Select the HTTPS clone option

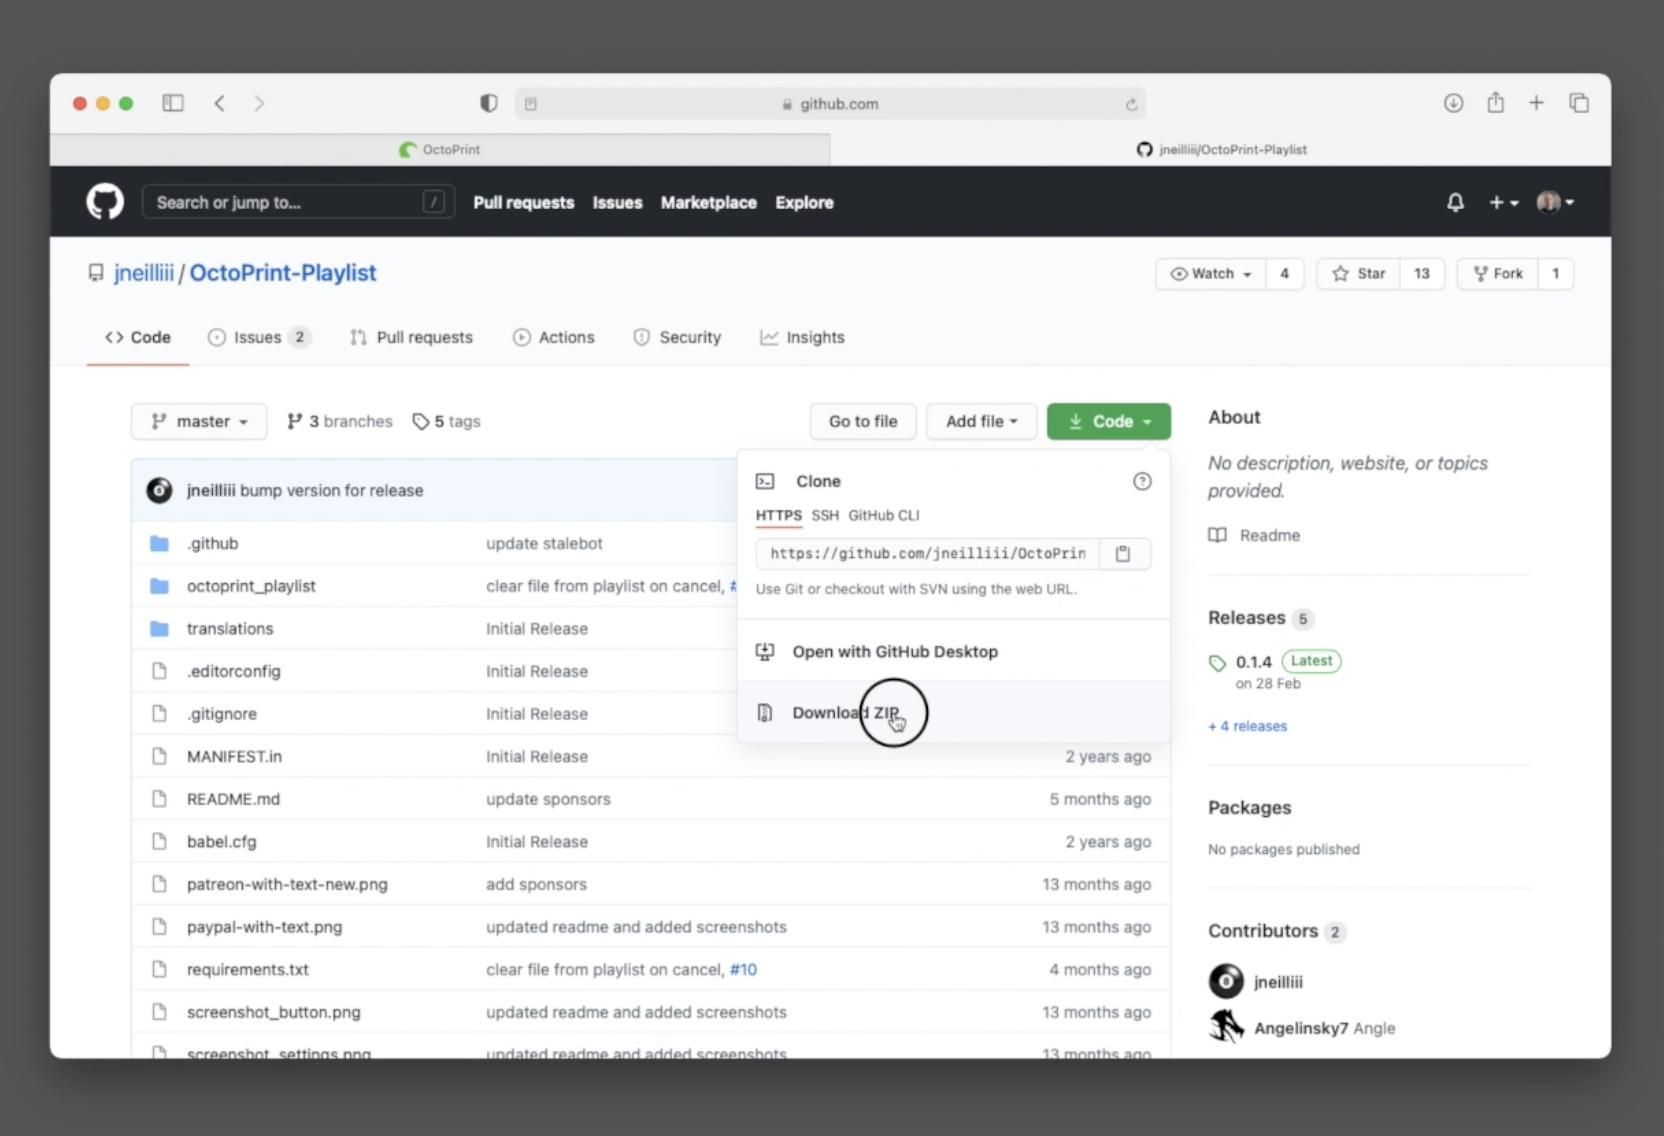779,515
